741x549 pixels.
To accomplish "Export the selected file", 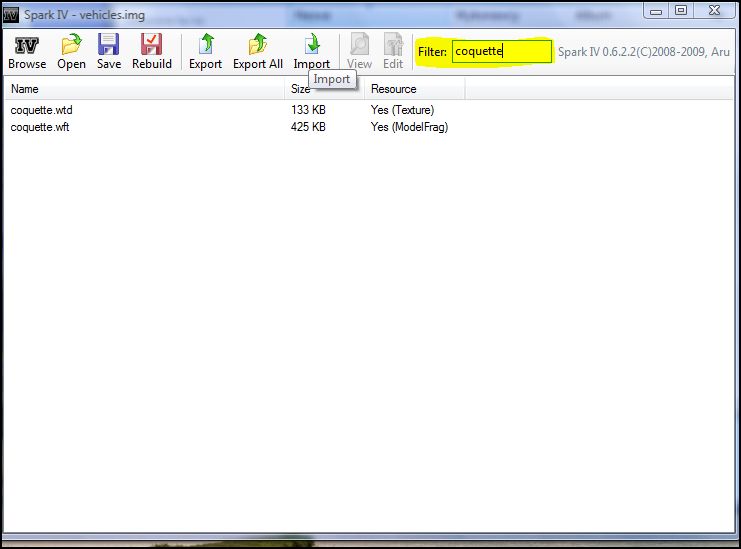I will tap(205, 51).
